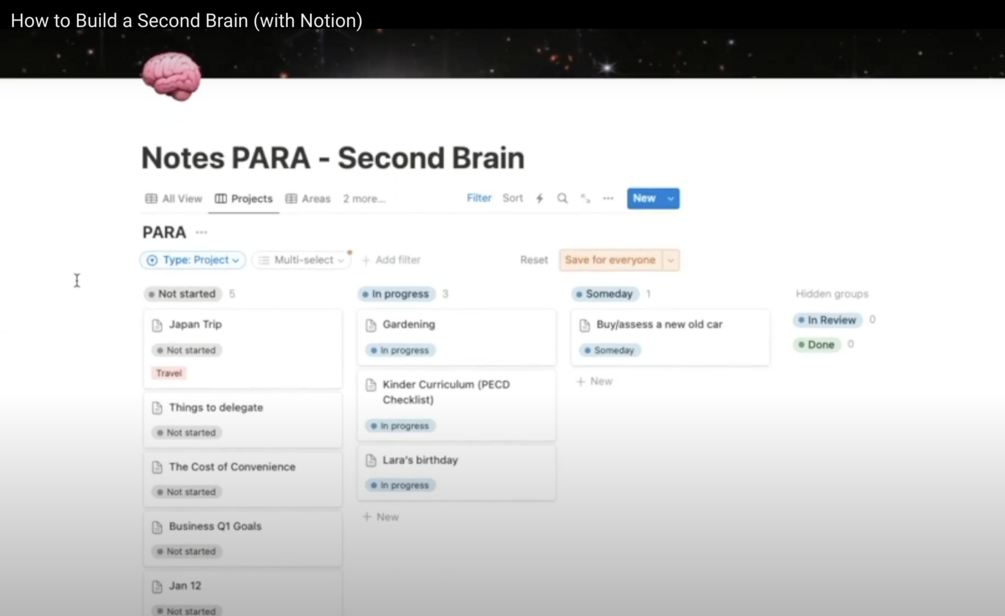The width and height of the screenshot is (1005, 616).
Task: Show the In Review hidden group
Action: 827,320
